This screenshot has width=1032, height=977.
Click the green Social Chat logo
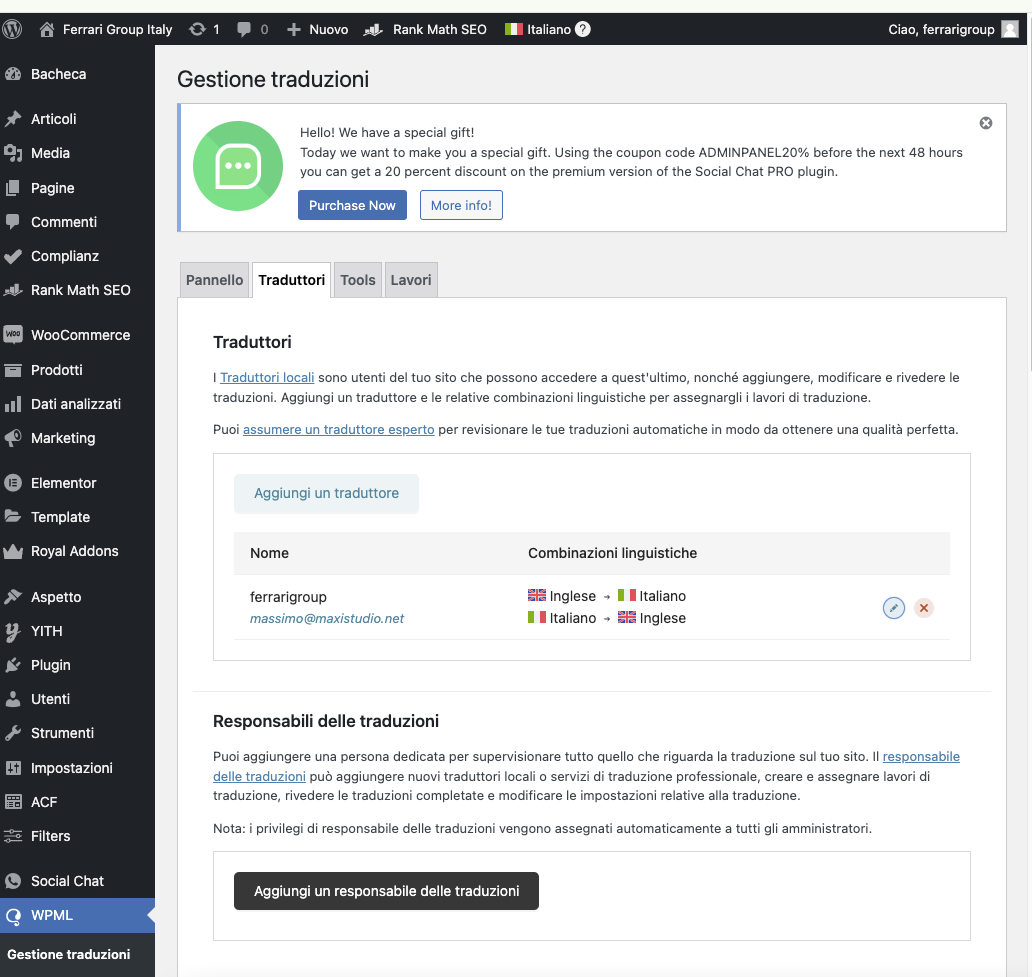pos(238,166)
